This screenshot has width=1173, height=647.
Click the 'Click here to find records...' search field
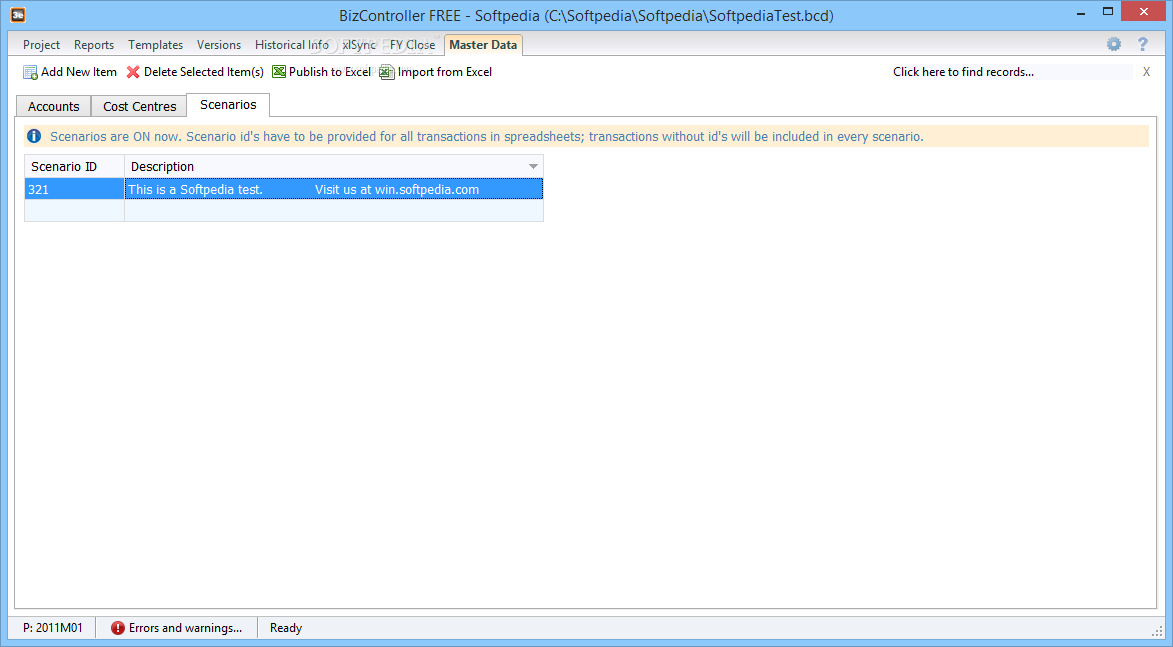coord(1011,72)
